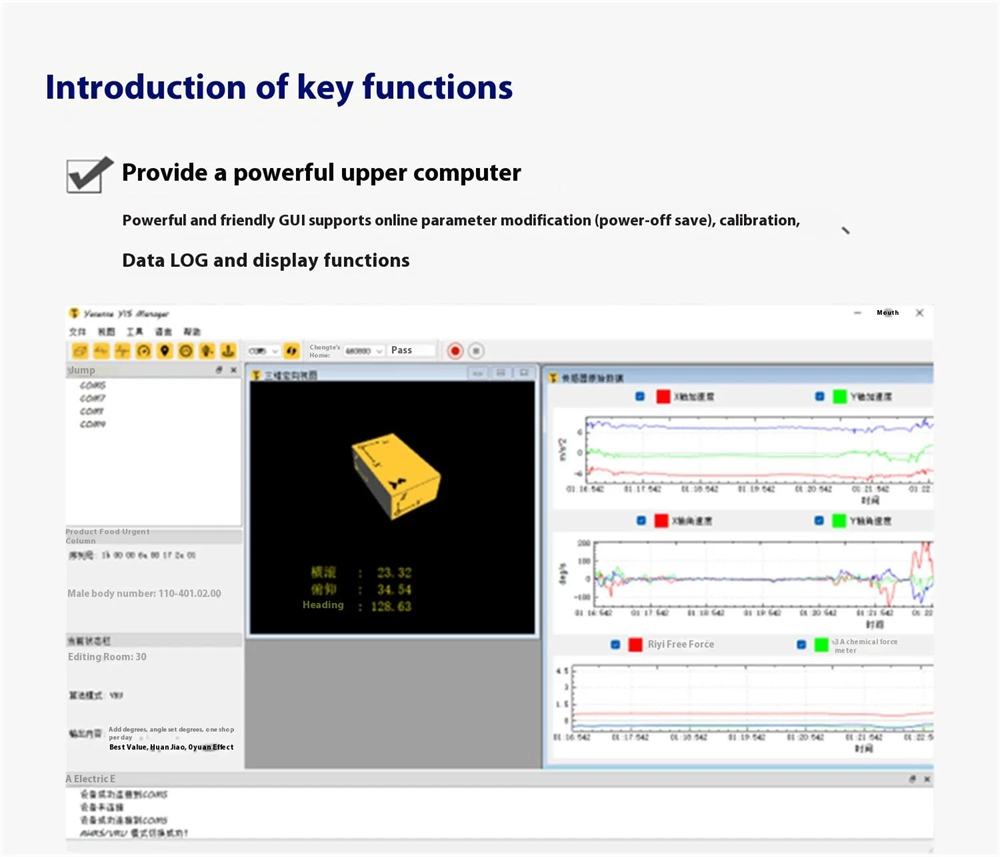
Task: Click the first yellow toolbar icon
Action: 80,351
